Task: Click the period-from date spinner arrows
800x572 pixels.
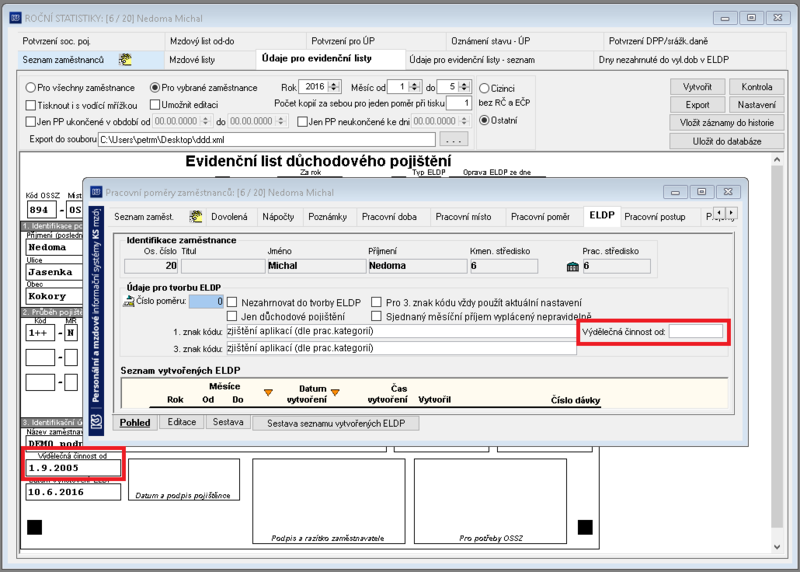Action: 206,121
